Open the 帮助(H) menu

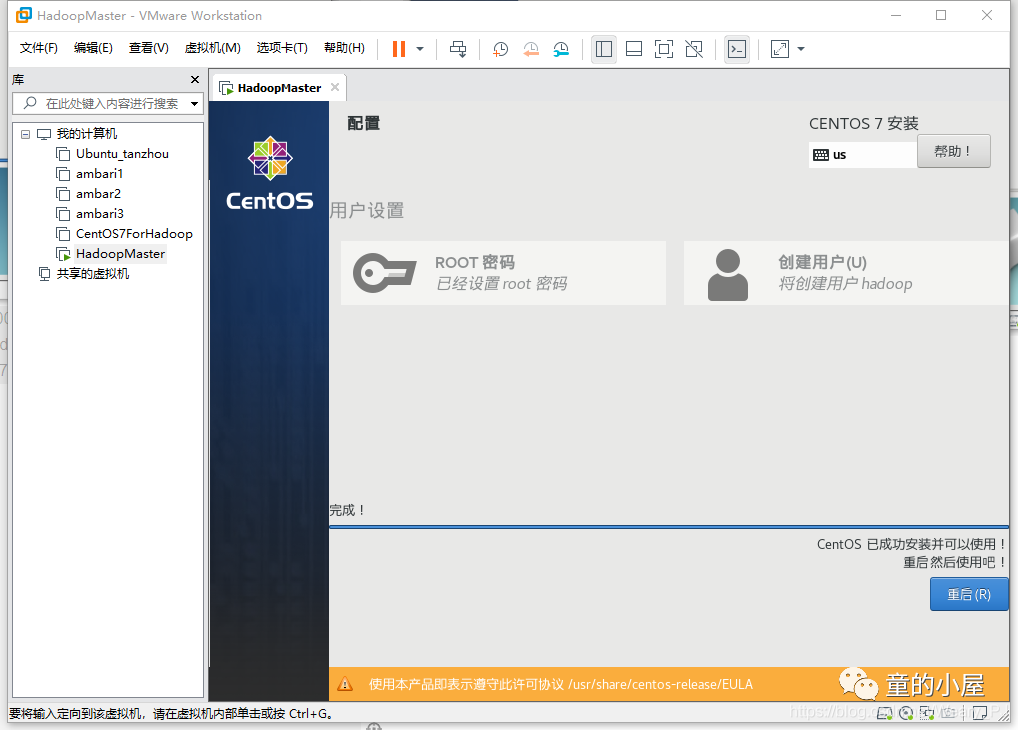pyautogui.click(x=344, y=48)
